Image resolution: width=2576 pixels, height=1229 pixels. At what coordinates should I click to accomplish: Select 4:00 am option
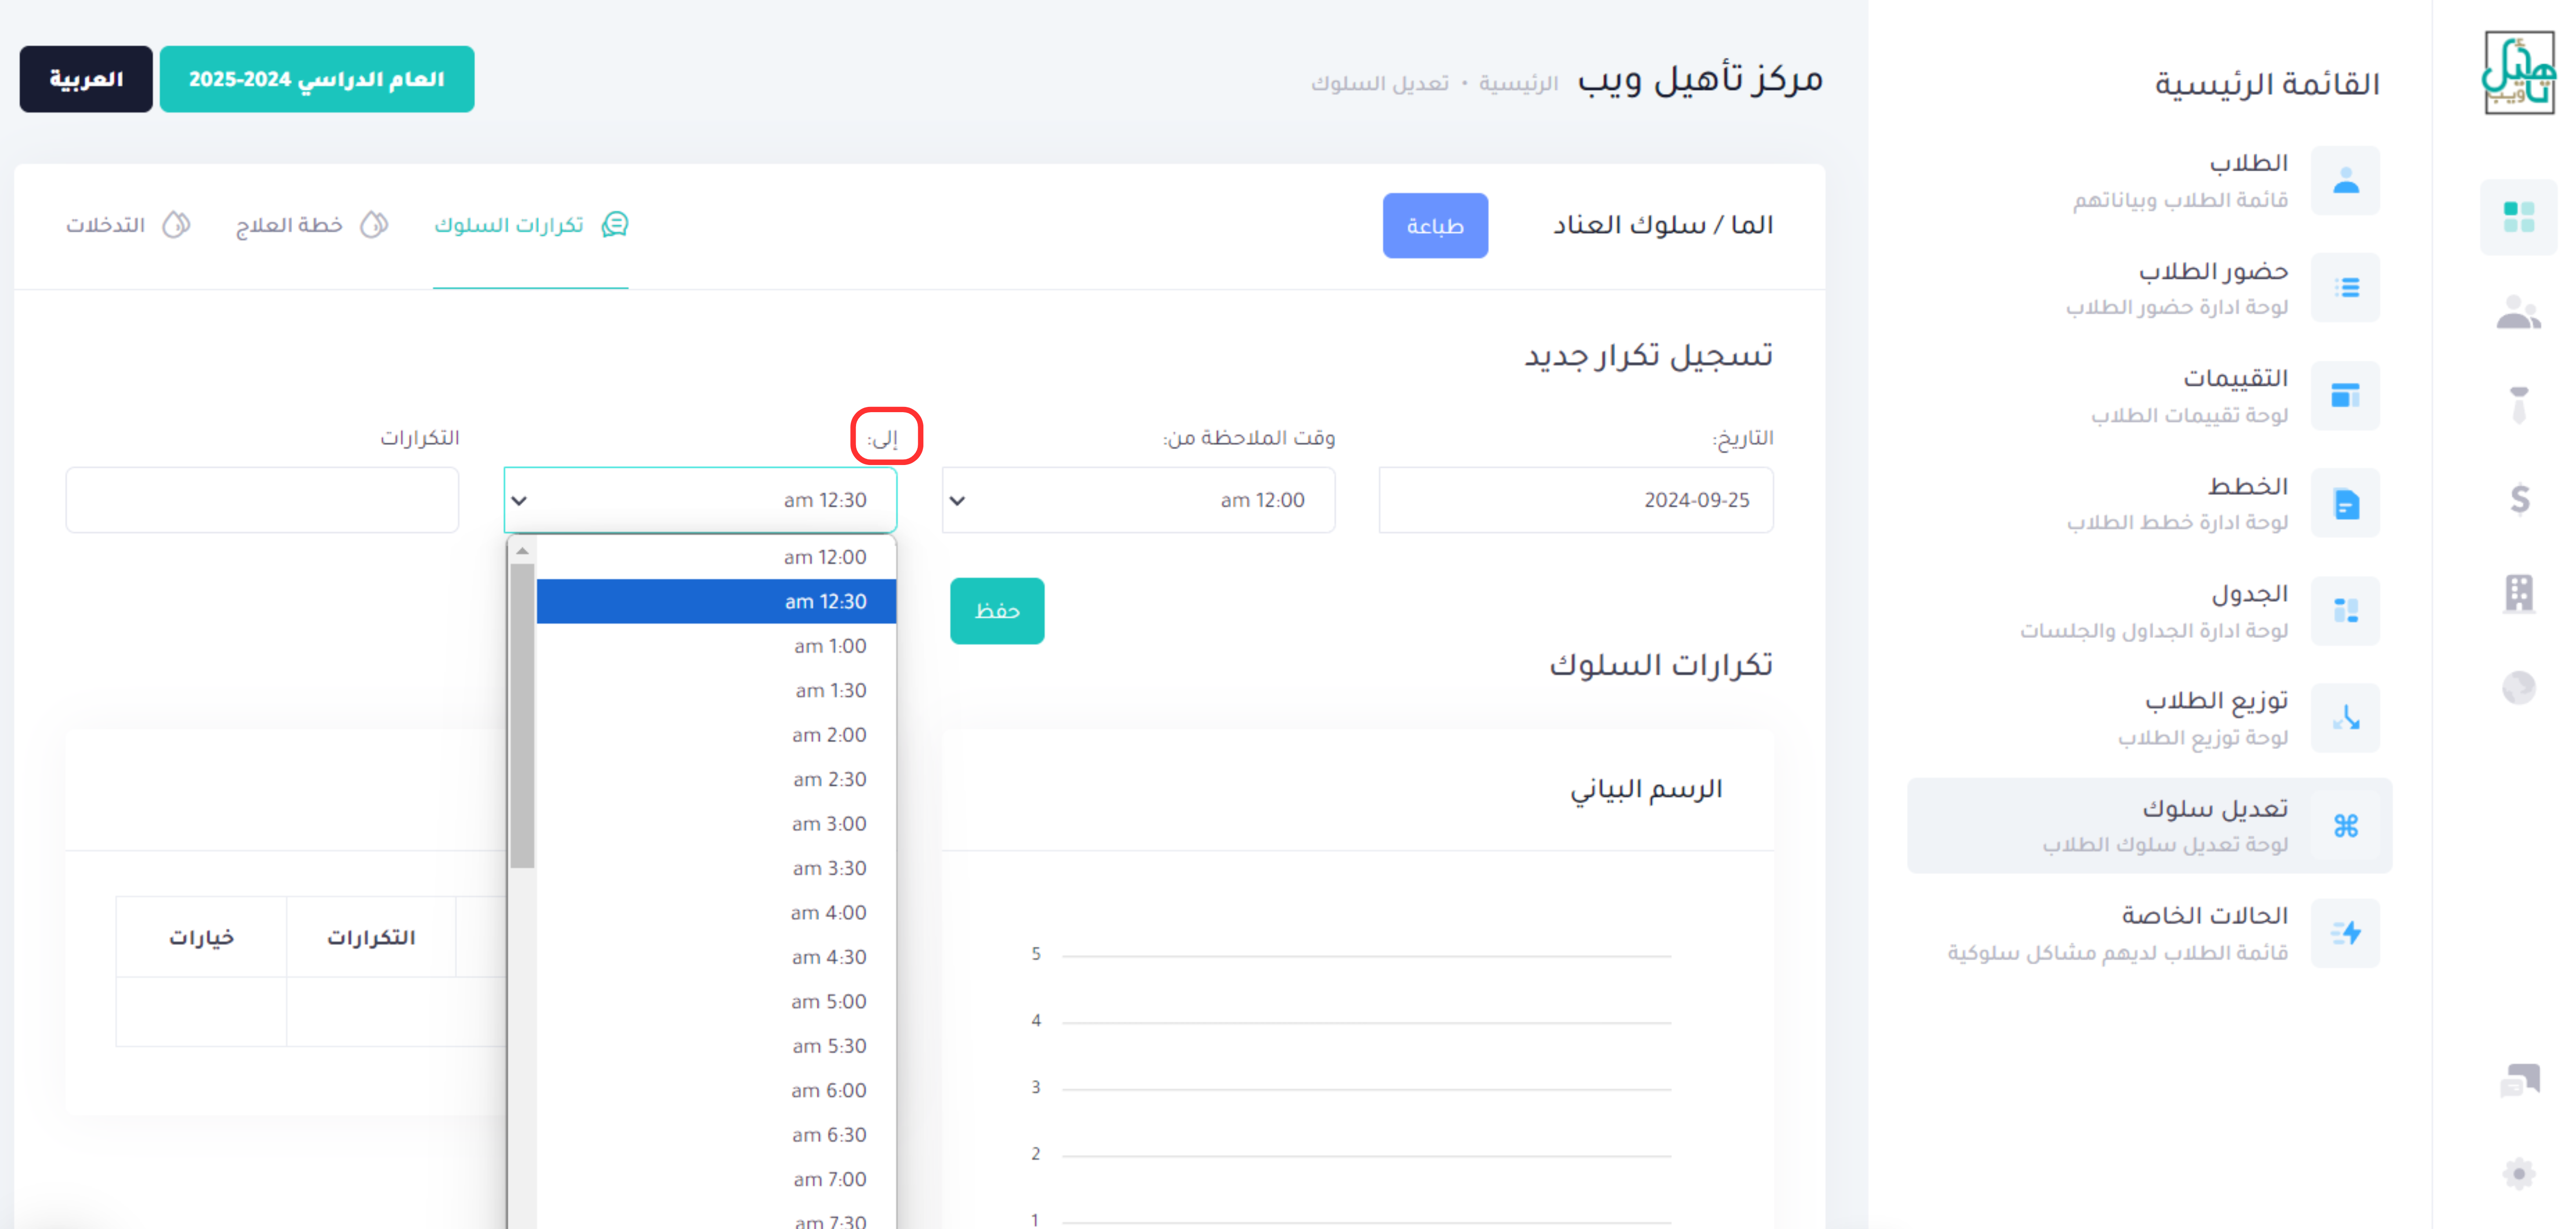pyautogui.click(x=716, y=913)
